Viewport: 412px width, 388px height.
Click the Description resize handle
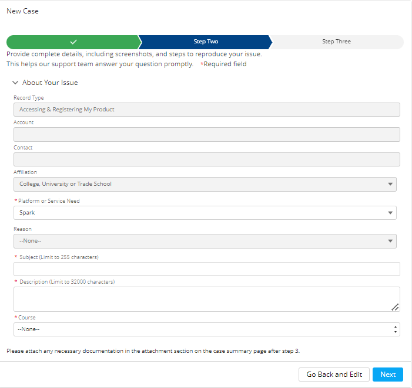(395, 307)
